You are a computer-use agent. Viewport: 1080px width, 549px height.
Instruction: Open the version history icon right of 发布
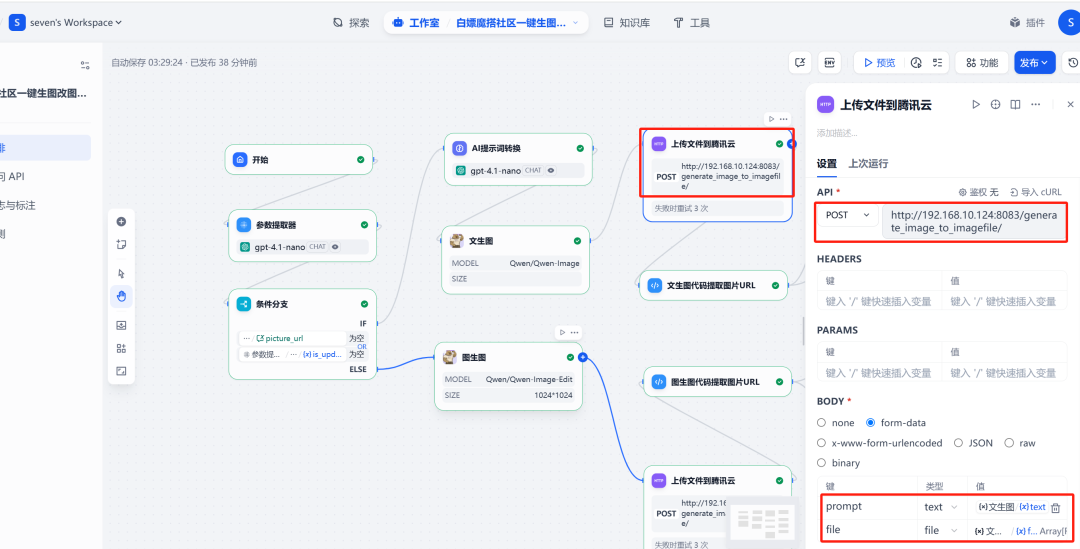coord(1073,63)
